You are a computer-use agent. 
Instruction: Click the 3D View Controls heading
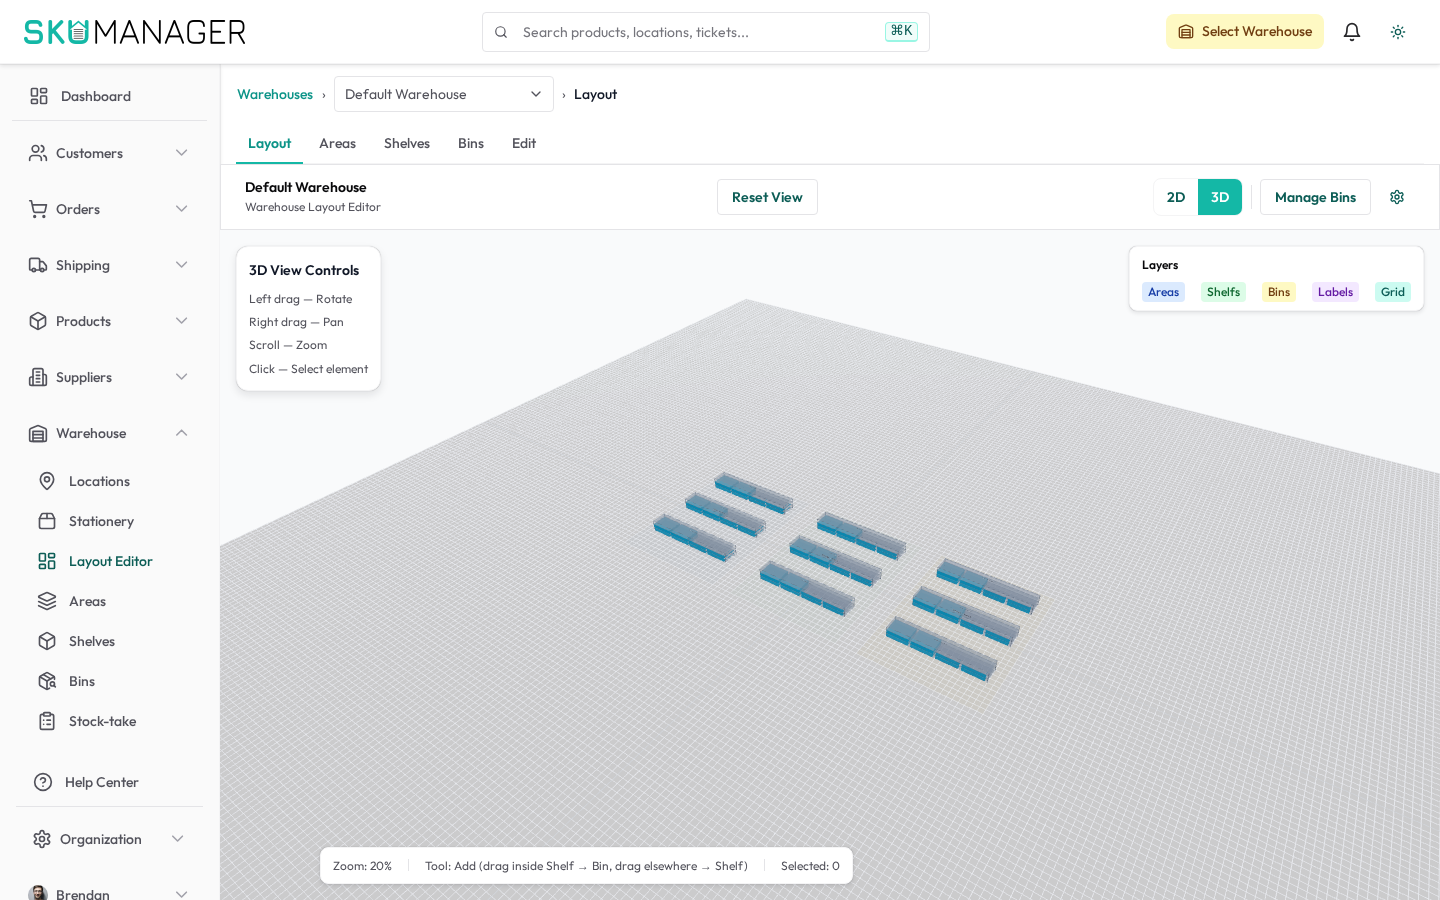click(x=304, y=270)
